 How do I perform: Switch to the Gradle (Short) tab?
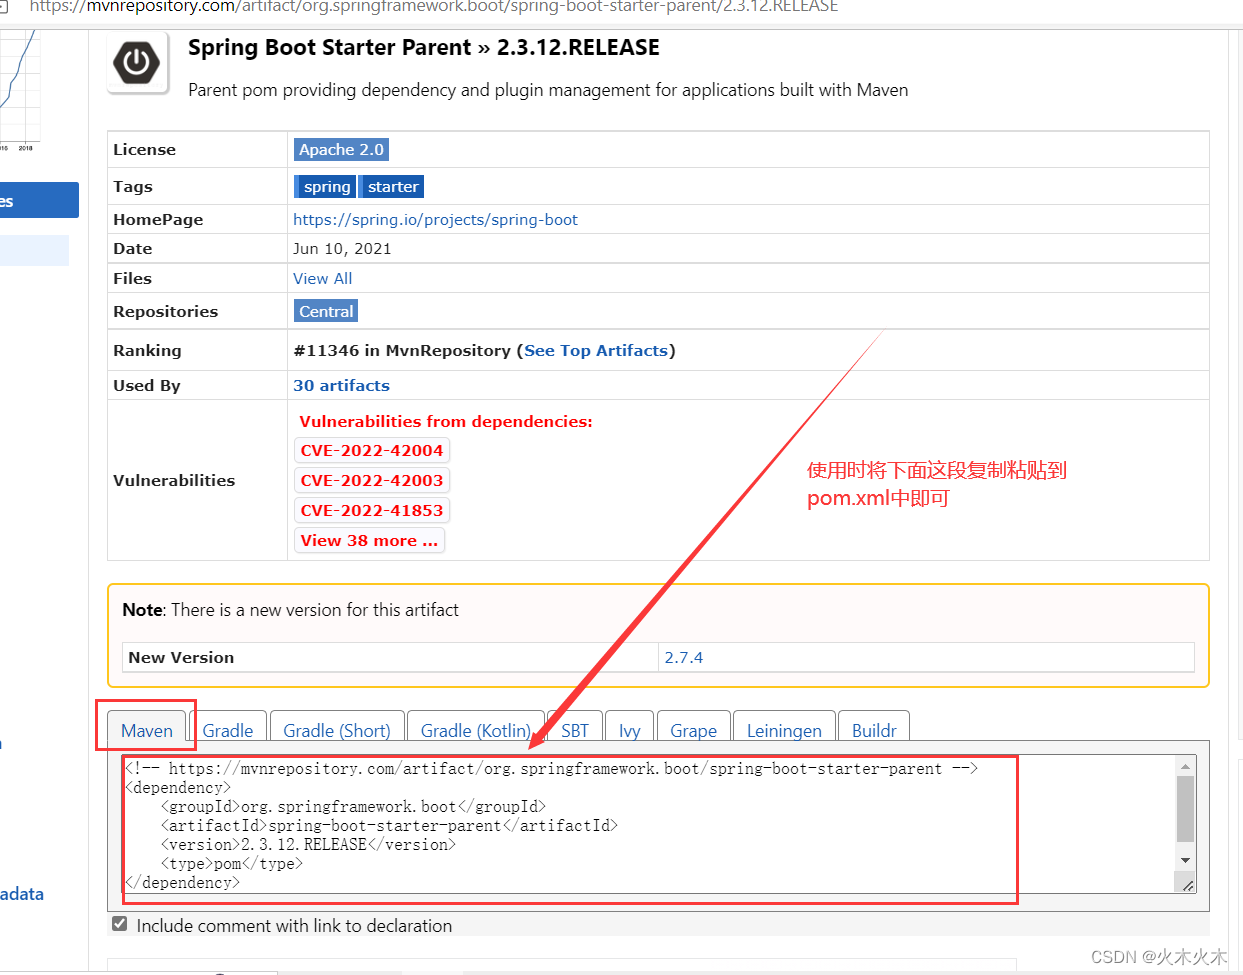click(337, 730)
